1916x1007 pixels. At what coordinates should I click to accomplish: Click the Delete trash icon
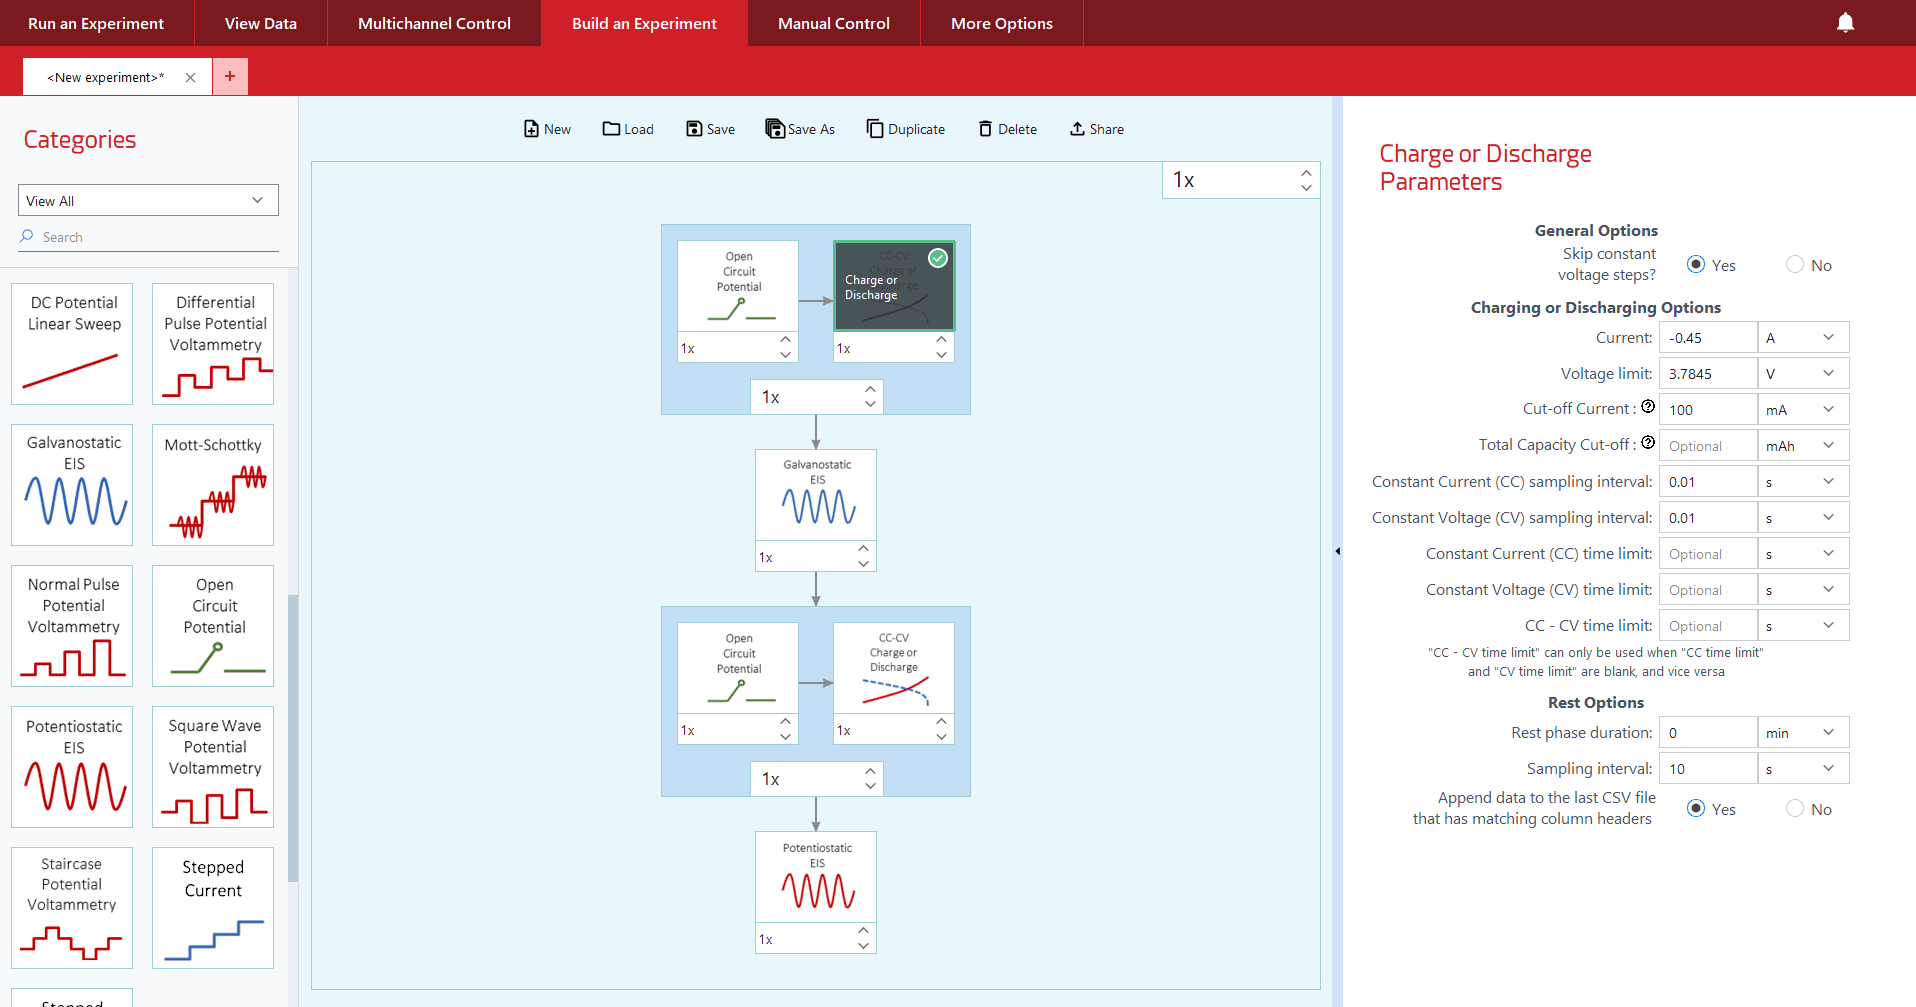click(x=985, y=129)
